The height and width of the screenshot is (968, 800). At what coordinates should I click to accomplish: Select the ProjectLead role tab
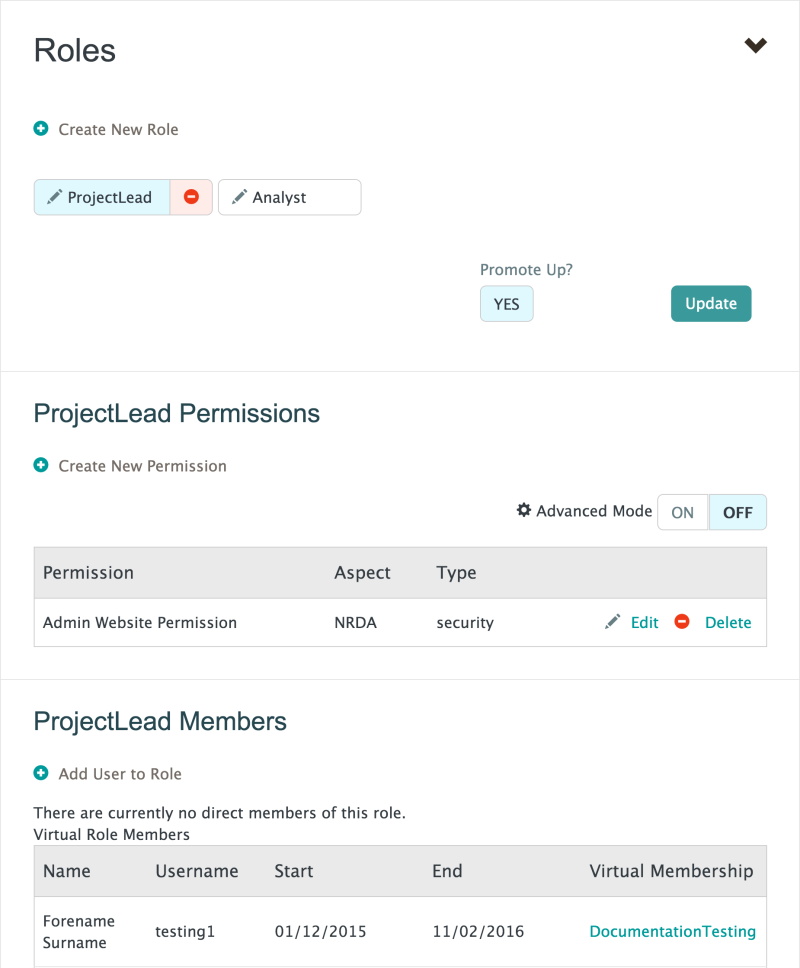110,197
